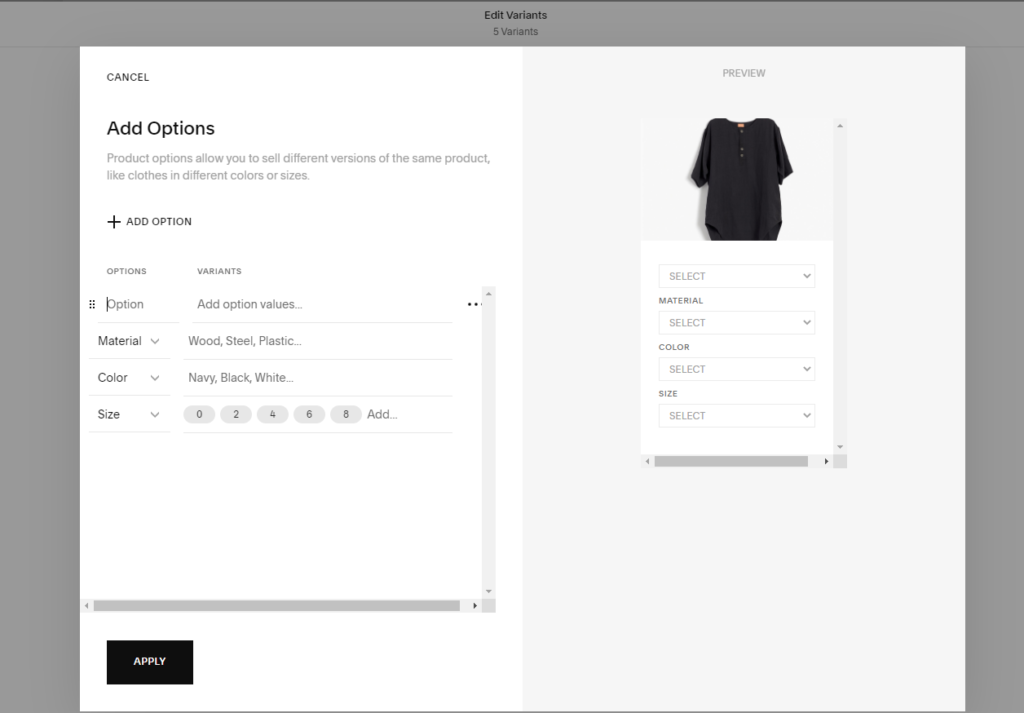Screen dimensions: 1024x713
Task: Open the ellipsis menu for the option row
Action: point(473,303)
